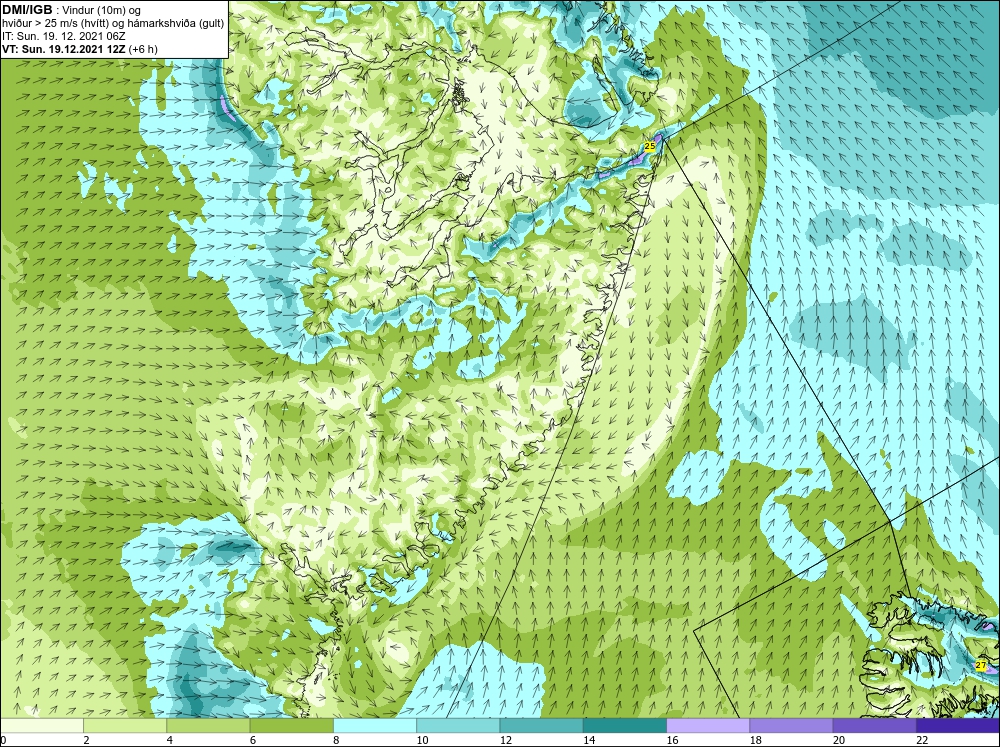Select the 12-14 m/s teal legend color
1000x747 pixels.
541,726
